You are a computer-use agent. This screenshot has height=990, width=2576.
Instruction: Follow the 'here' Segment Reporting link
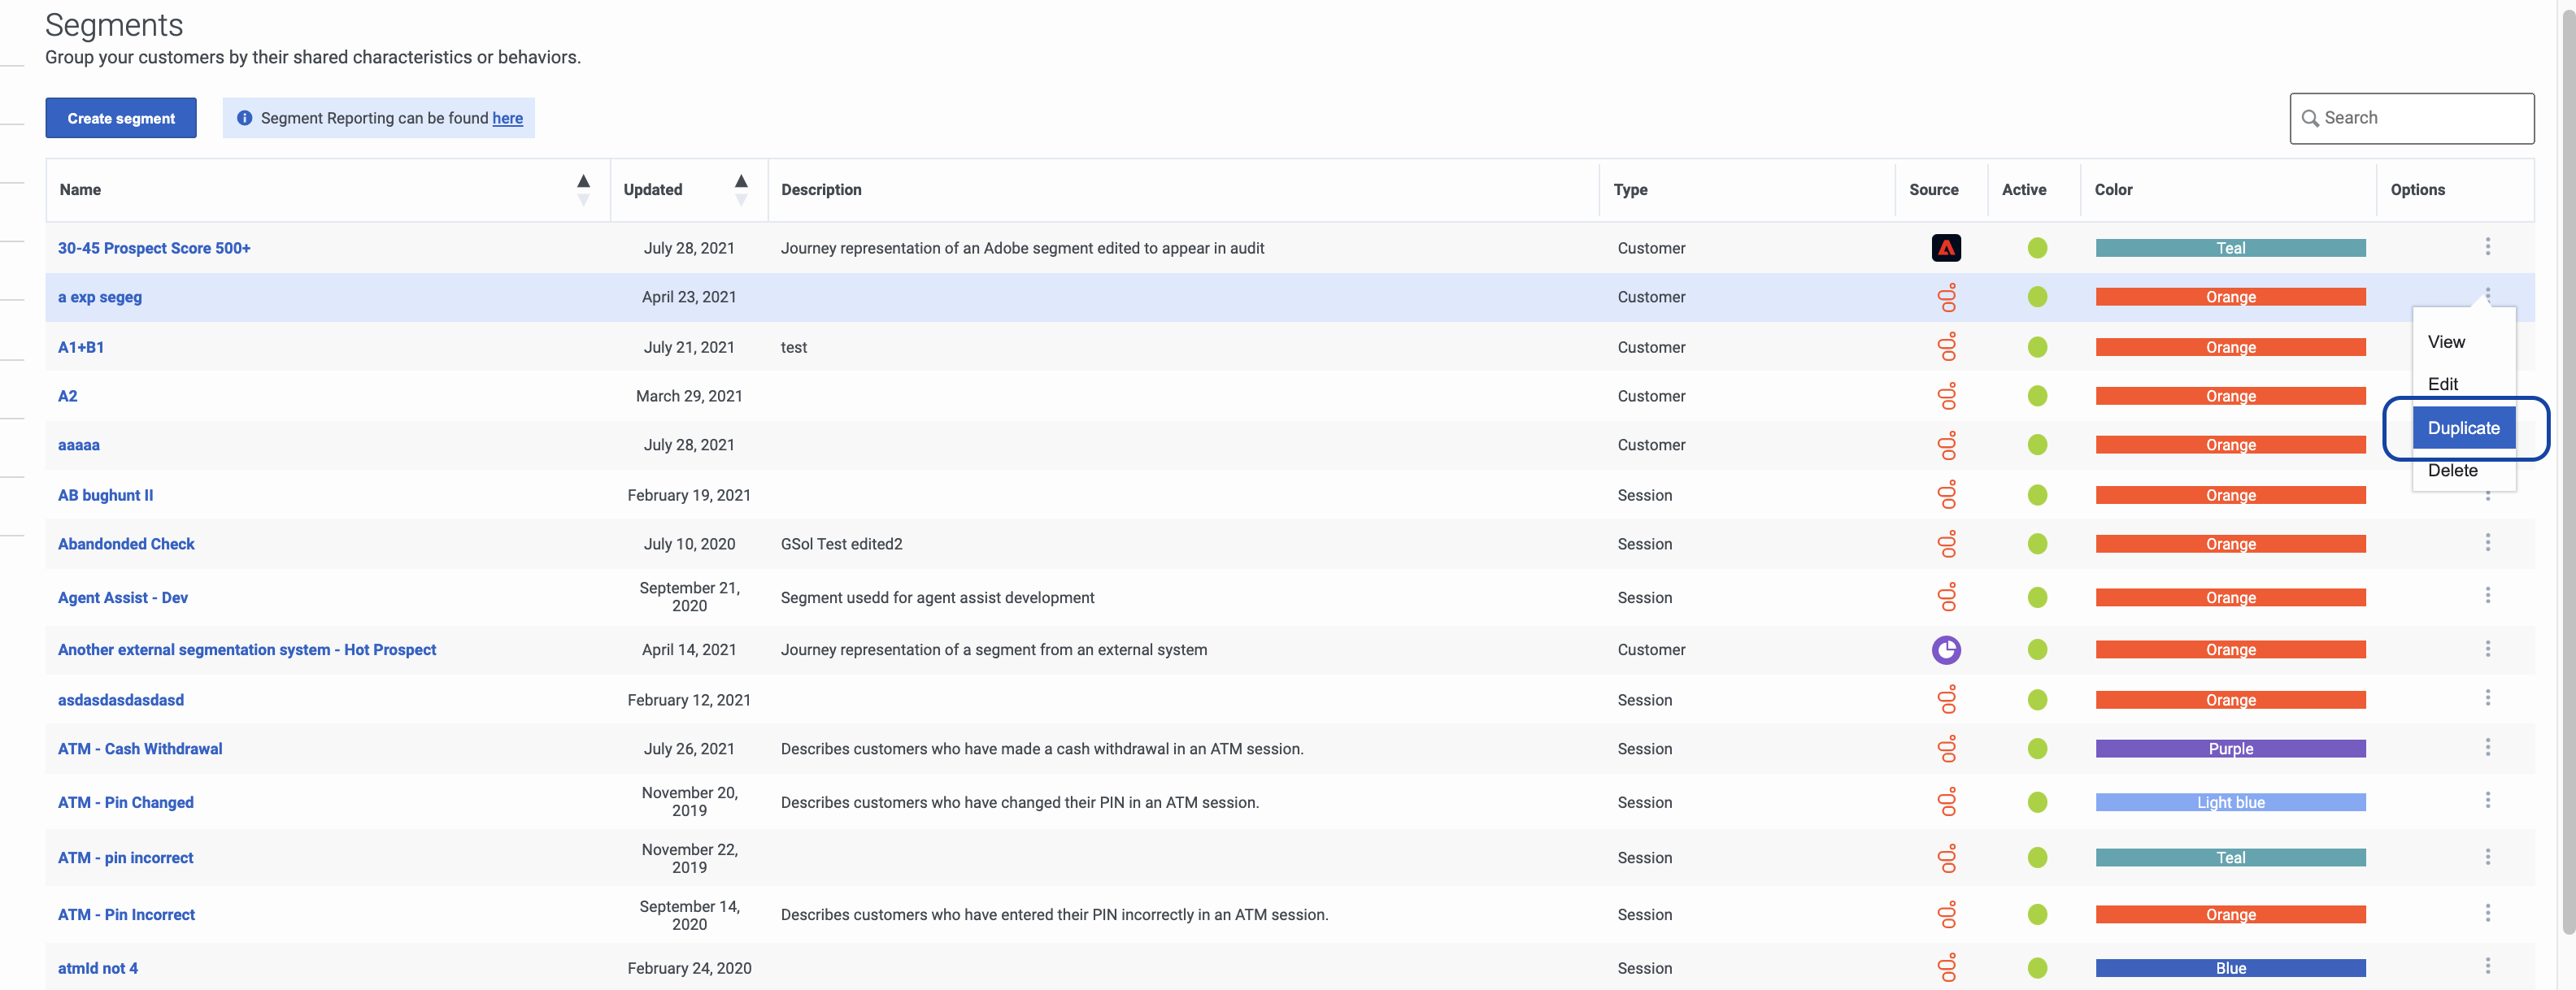pyautogui.click(x=507, y=118)
